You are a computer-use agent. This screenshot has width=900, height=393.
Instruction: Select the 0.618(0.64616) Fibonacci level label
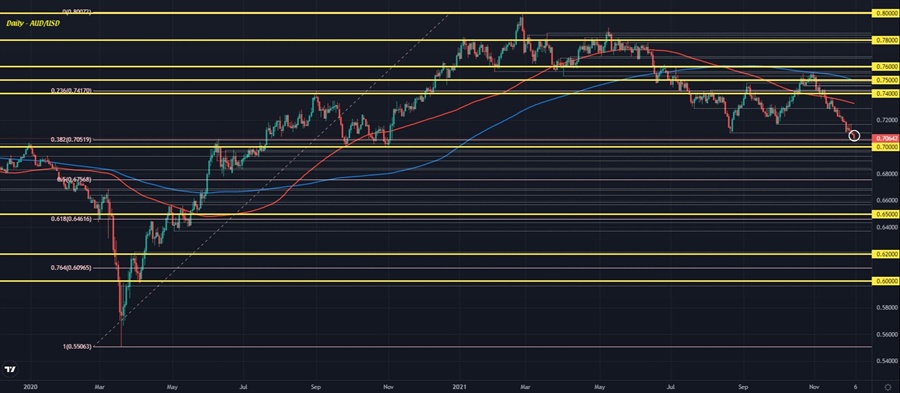point(71,219)
